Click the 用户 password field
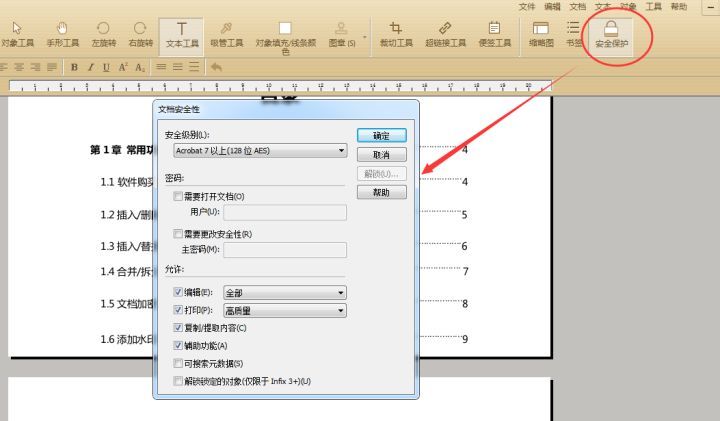This screenshot has width=720, height=421. (285, 212)
